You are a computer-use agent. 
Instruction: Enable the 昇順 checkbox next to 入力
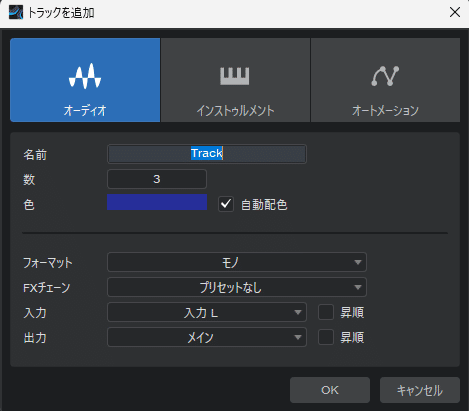[326, 312]
